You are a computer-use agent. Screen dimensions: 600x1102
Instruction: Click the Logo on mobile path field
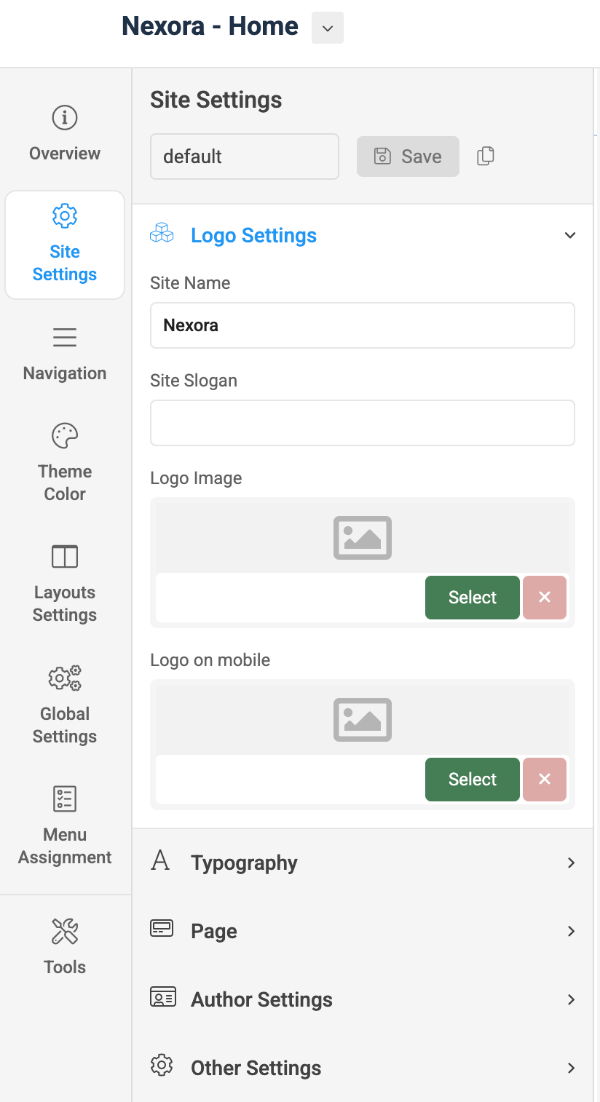290,779
